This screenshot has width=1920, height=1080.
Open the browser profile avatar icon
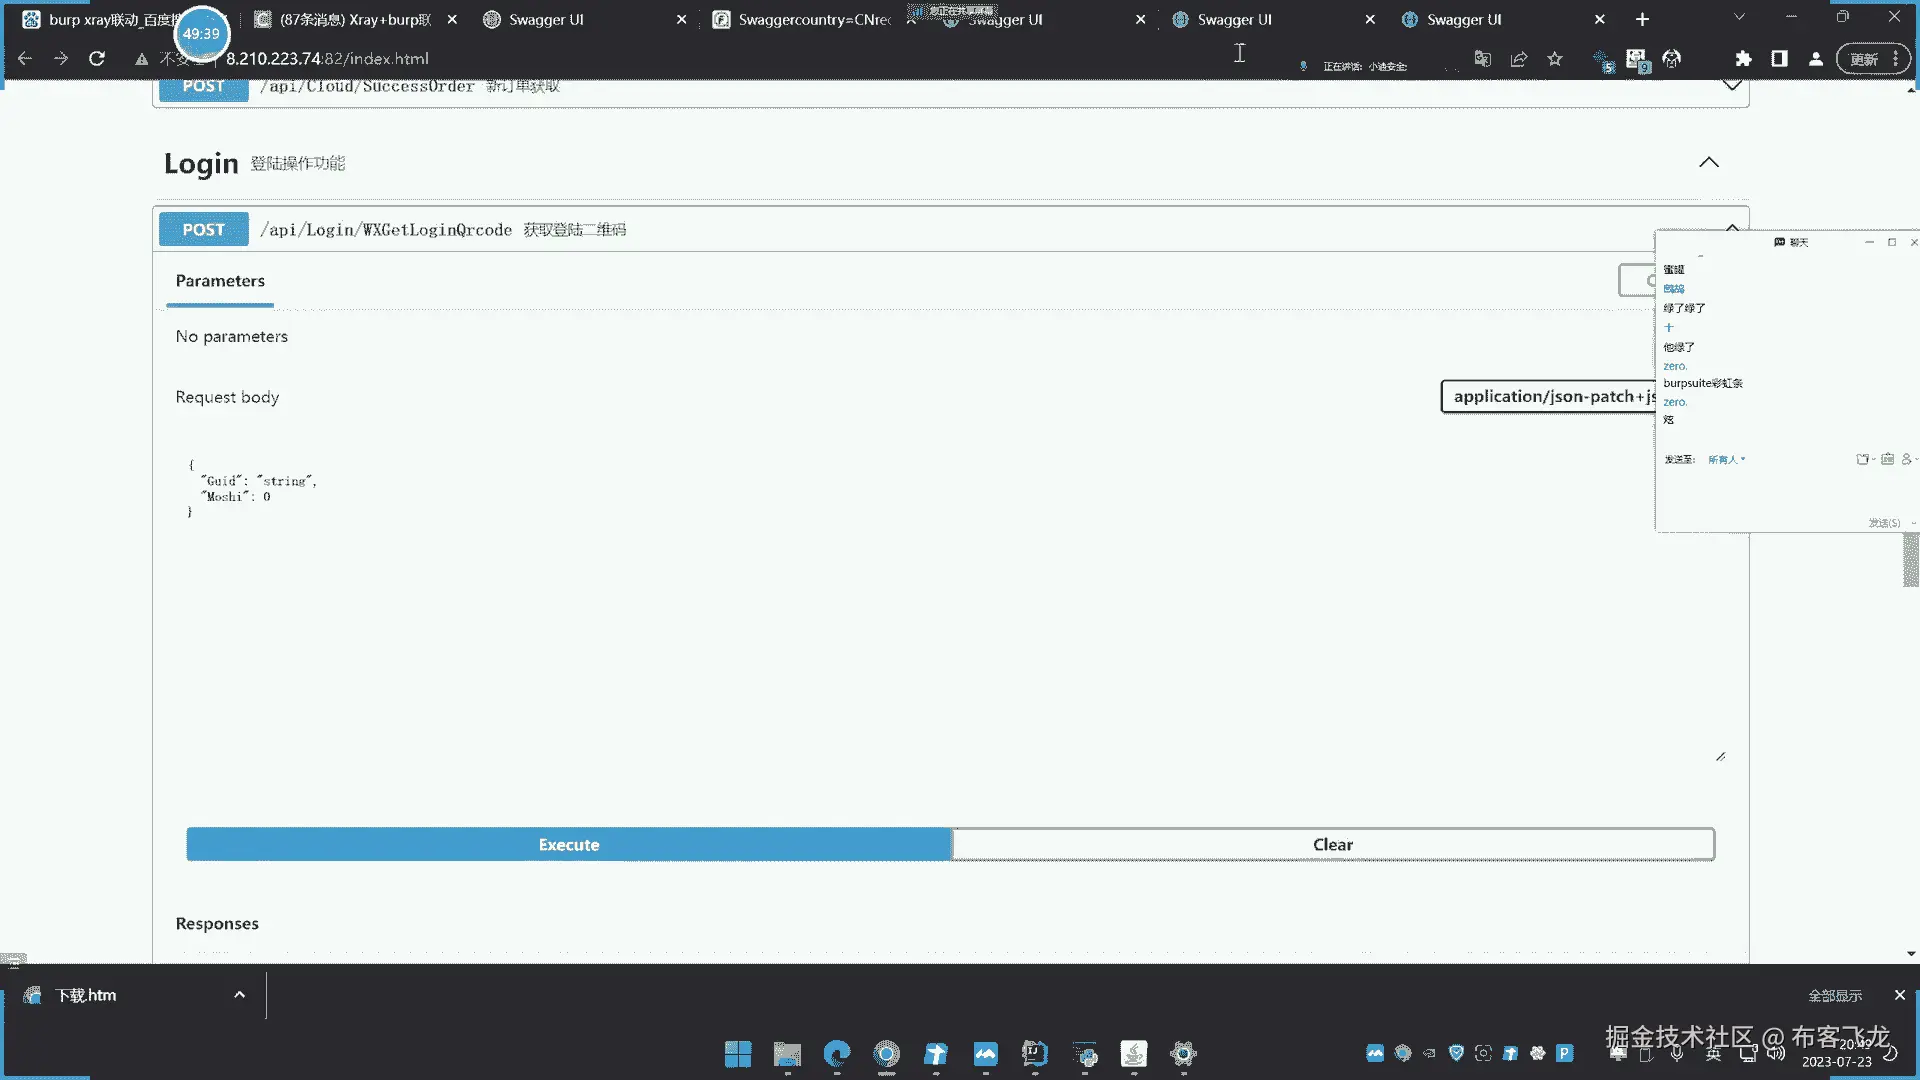tap(1815, 59)
